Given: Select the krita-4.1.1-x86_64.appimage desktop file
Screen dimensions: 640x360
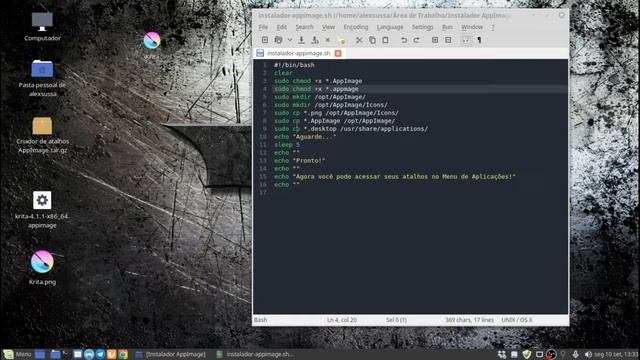Looking at the screenshot, I should [x=42, y=210].
